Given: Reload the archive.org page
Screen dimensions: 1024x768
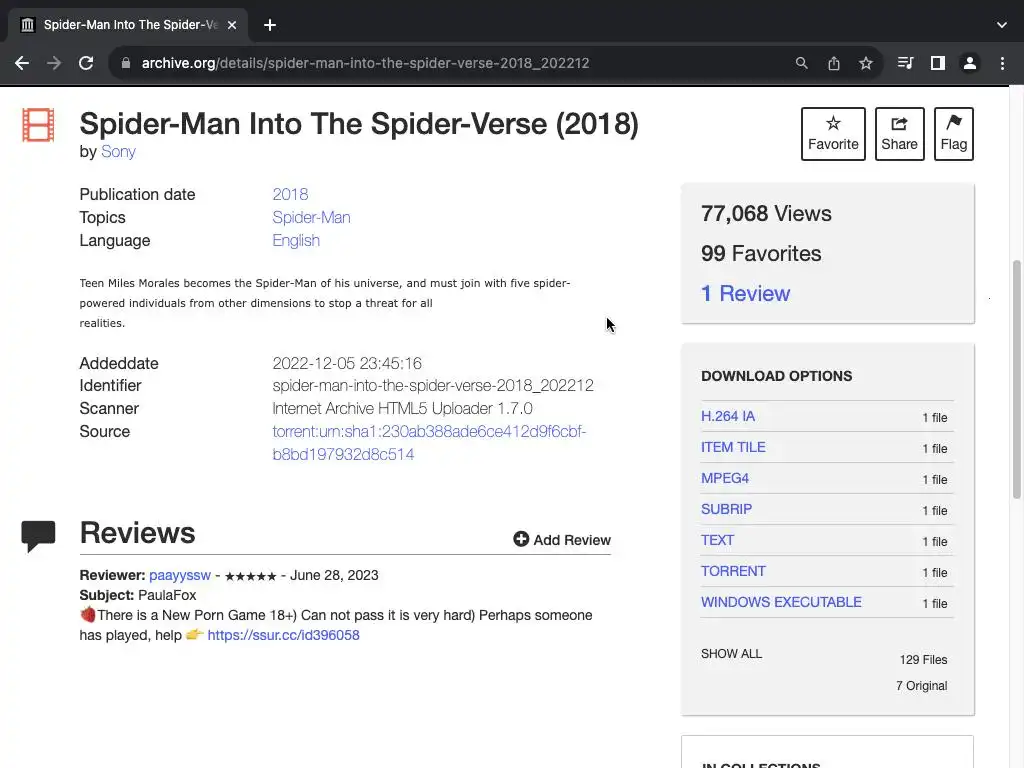Looking at the screenshot, I should coord(86,63).
